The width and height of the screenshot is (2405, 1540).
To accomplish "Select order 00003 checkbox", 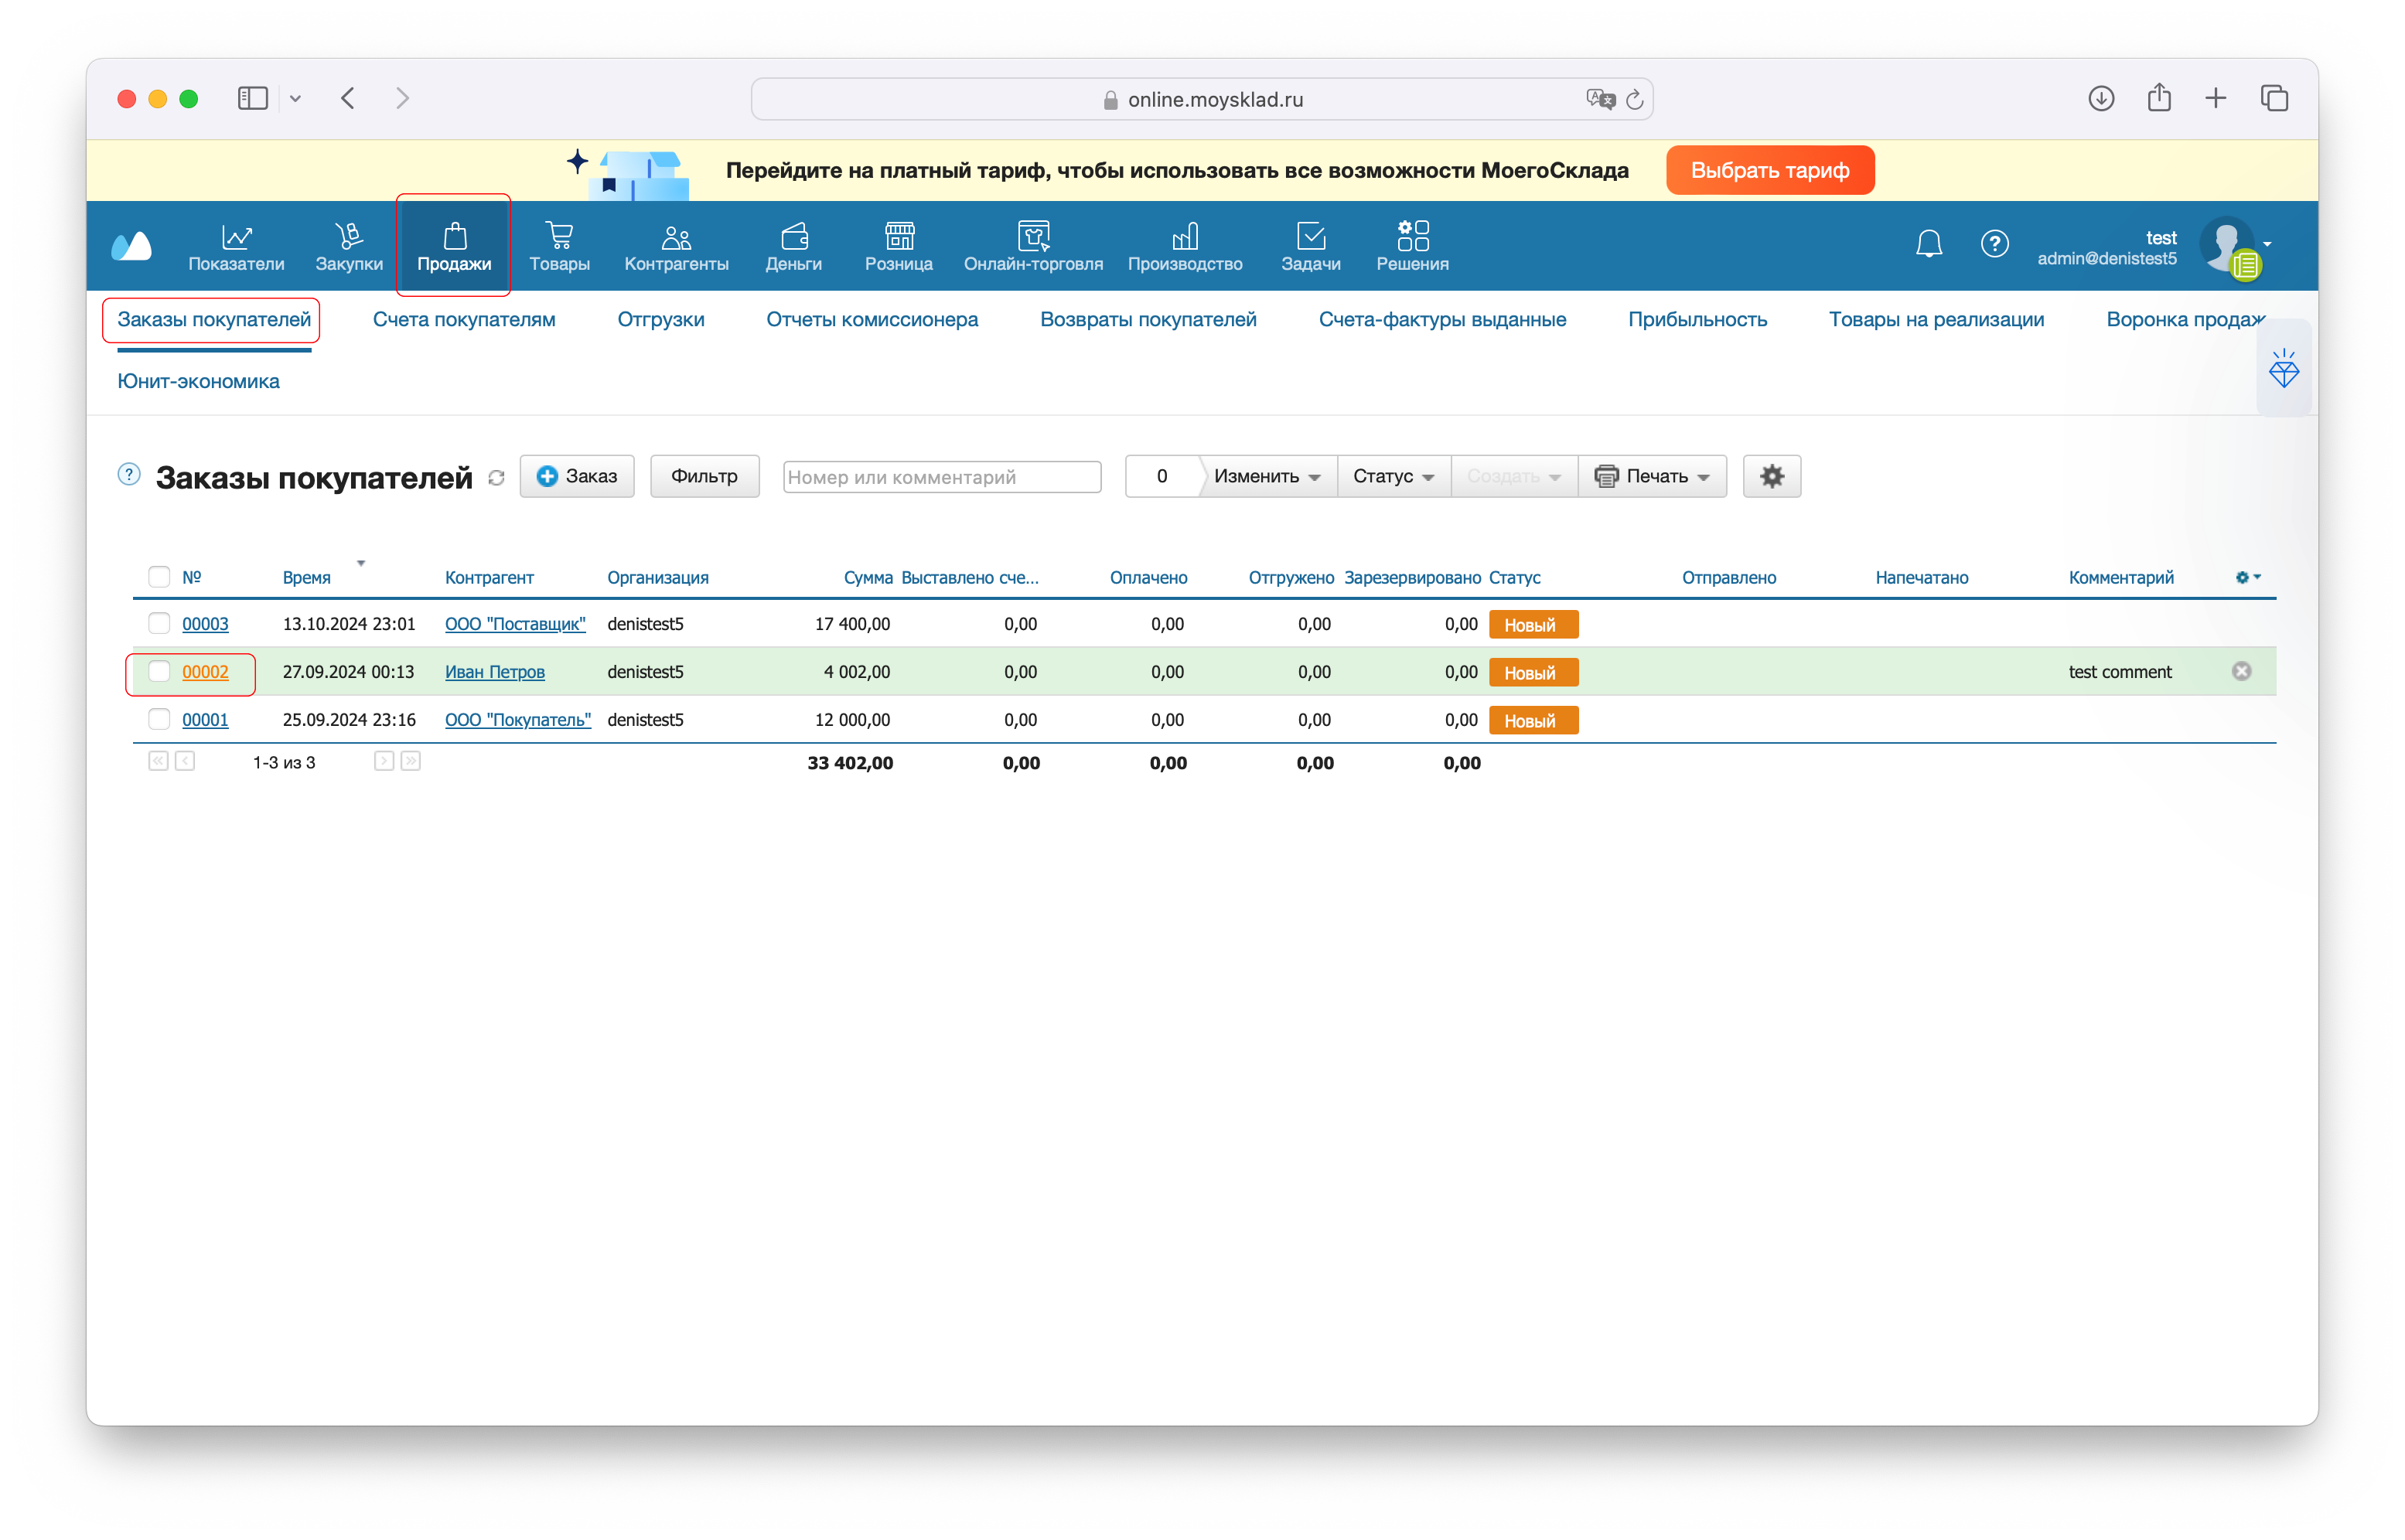I will pyautogui.click(x=159, y=623).
